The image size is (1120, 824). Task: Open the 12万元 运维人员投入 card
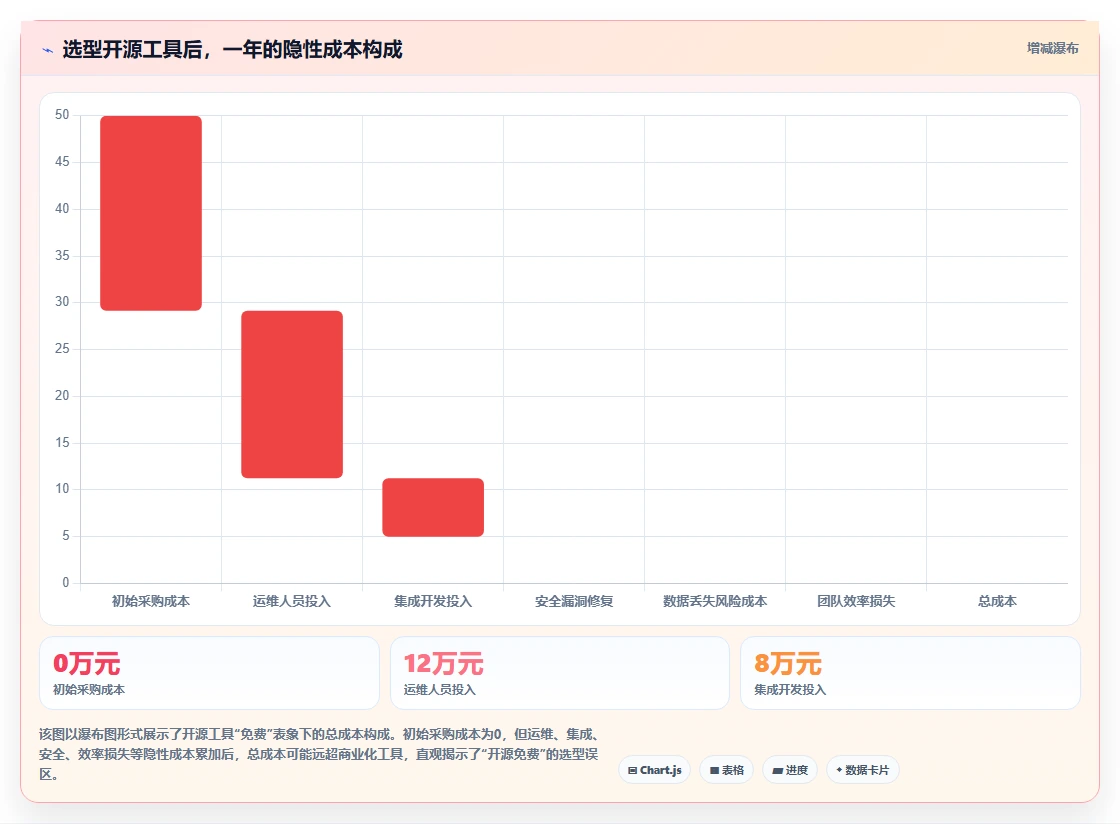point(559,673)
